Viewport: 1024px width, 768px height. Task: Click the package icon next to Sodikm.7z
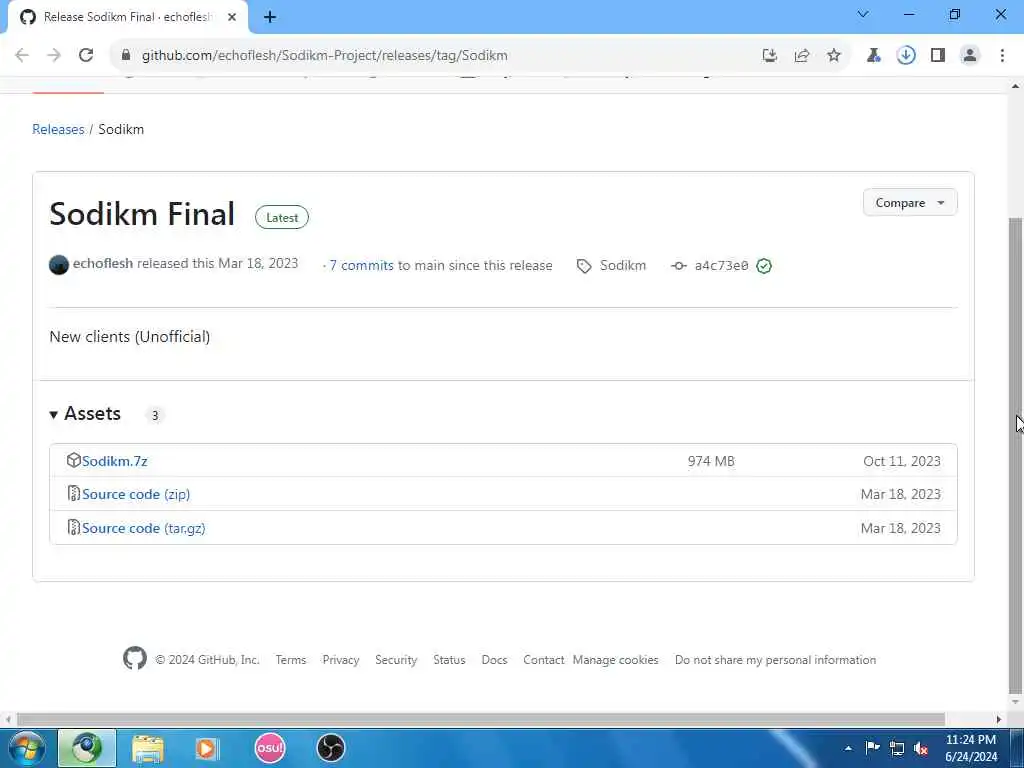74,460
